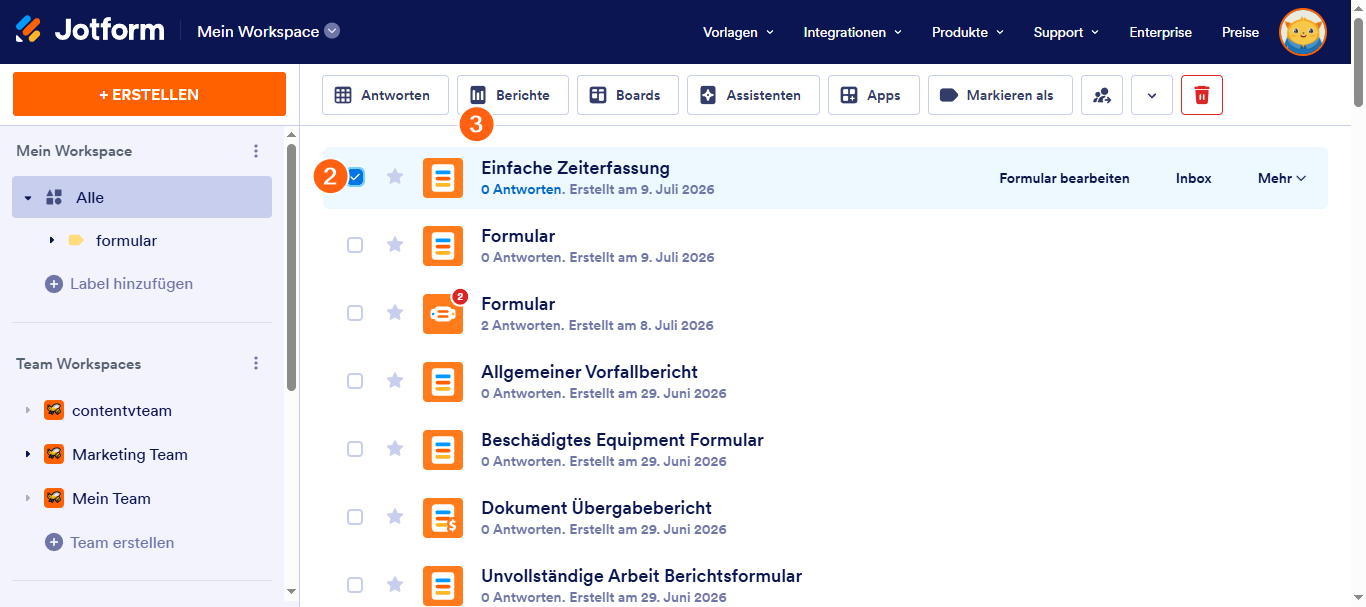Expand the Mein Team arrow
Screen dimensions: 1366x607
click(27, 499)
